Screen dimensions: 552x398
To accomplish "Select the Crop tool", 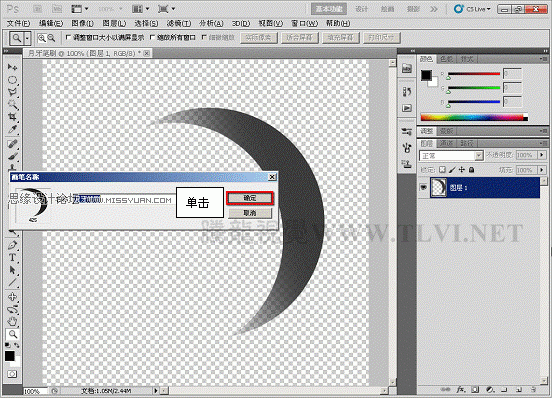I will (x=12, y=117).
